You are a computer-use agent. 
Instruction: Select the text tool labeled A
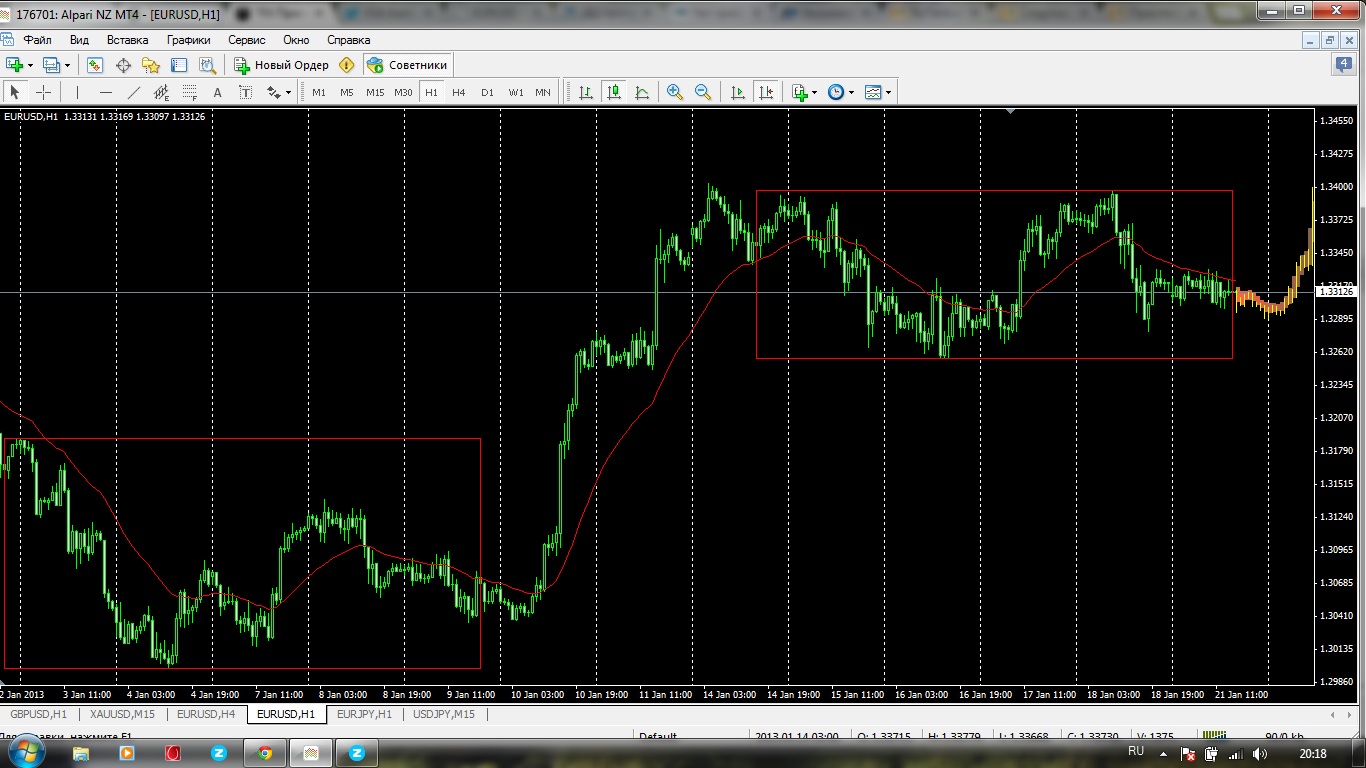(x=218, y=92)
